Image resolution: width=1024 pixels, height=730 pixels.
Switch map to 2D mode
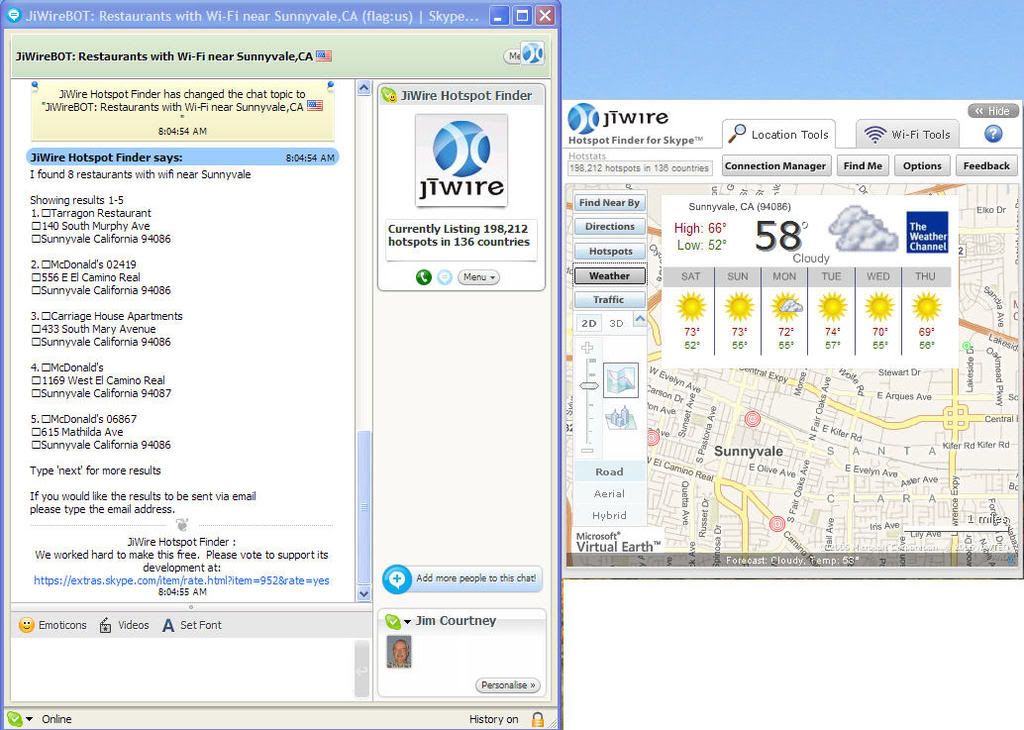tap(588, 323)
